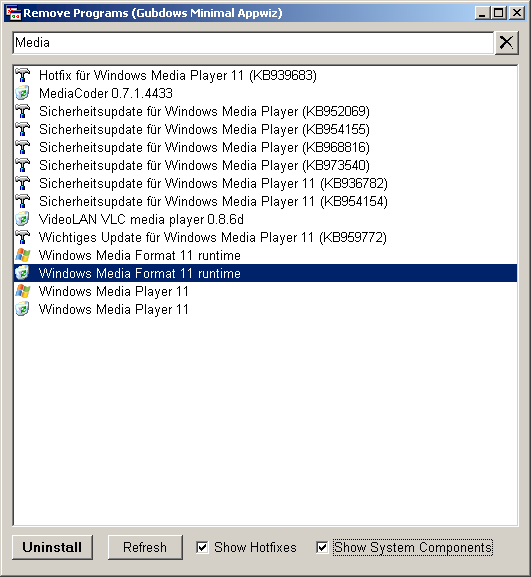The image size is (531, 577).
Task: Click the hammer icon beside Hotfix KB939683
Action: (x=23, y=75)
